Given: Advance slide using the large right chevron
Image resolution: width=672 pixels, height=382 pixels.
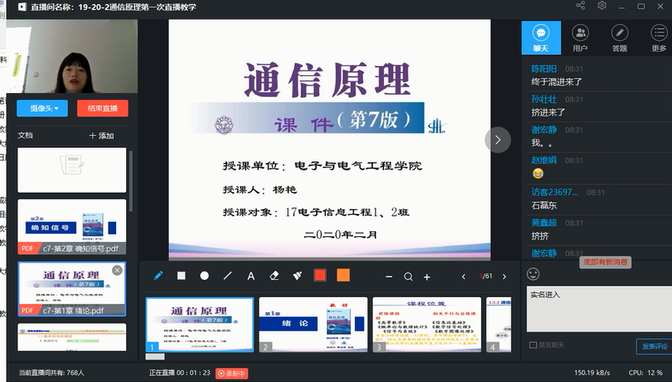Looking at the screenshot, I should pyautogui.click(x=498, y=140).
